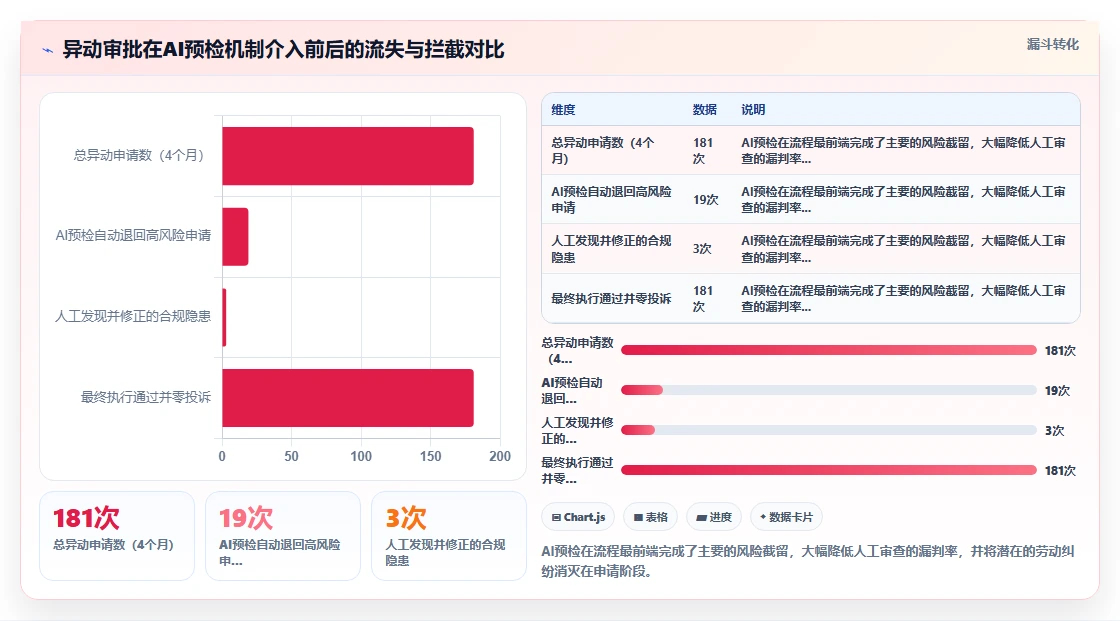Click the x-axis tick label 100
Image resolution: width=1120 pixels, height=621 pixels.
pyautogui.click(x=361, y=456)
